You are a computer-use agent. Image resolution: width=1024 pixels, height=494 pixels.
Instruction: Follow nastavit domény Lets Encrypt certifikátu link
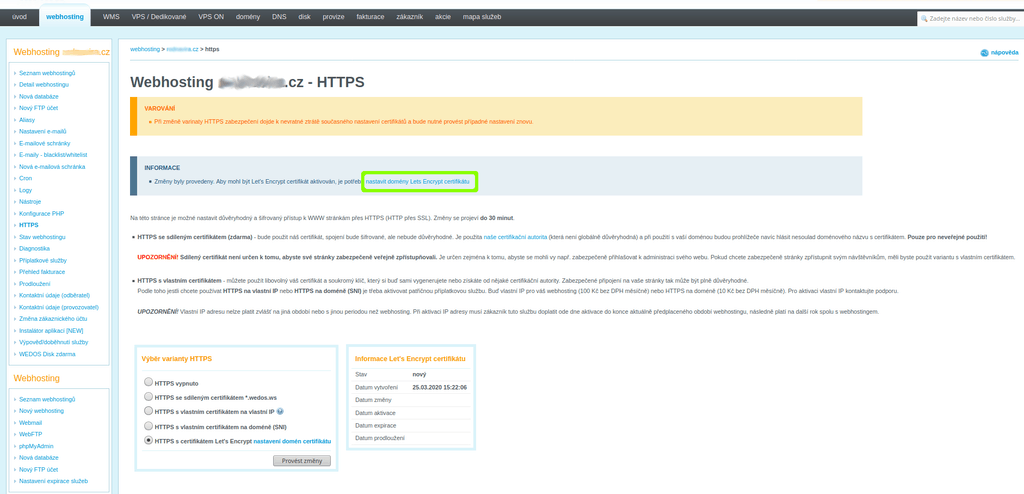417,181
